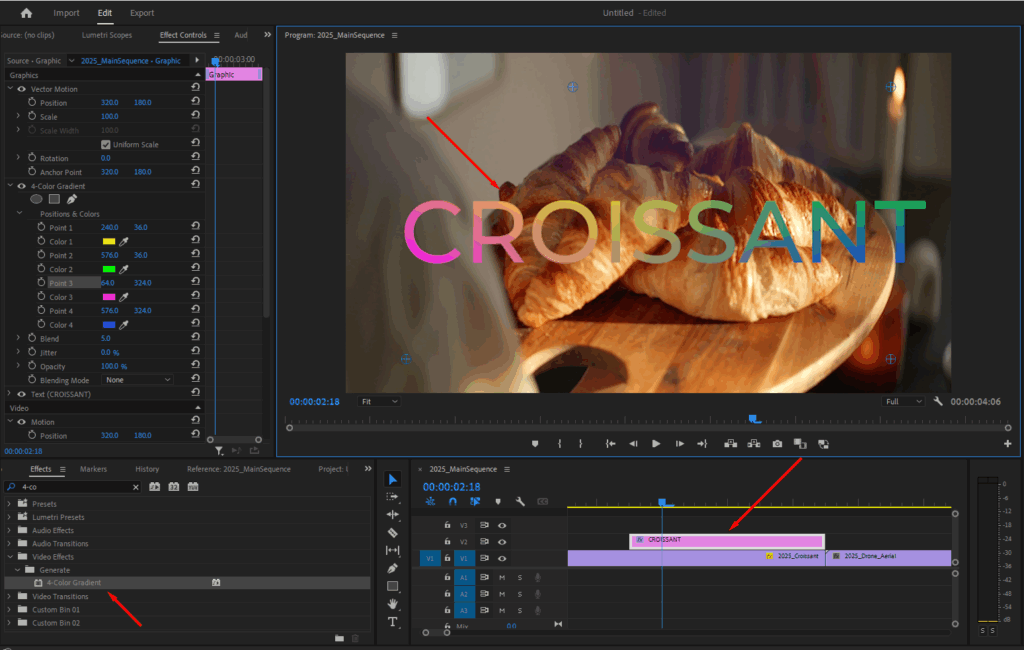
Task: Expand the Presets folder in Effects
Action: (9, 504)
